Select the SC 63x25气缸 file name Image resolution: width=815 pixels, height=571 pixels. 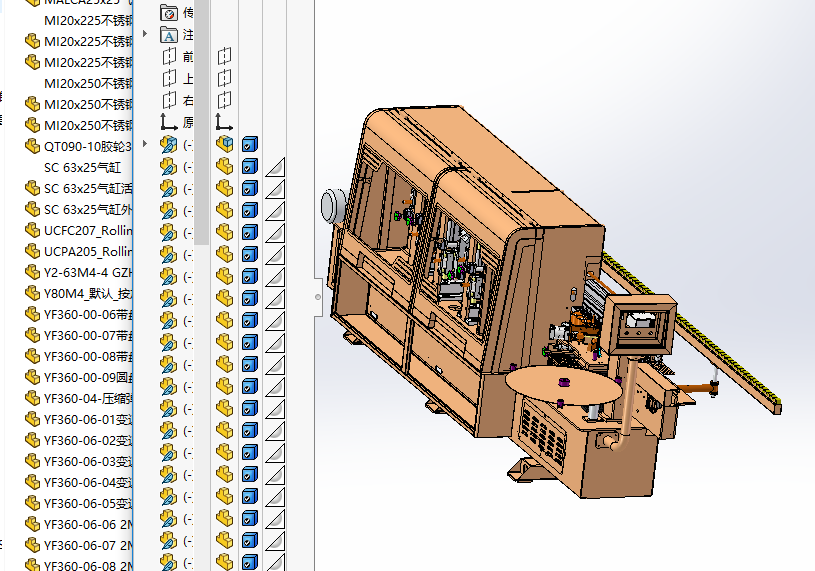tap(82, 167)
